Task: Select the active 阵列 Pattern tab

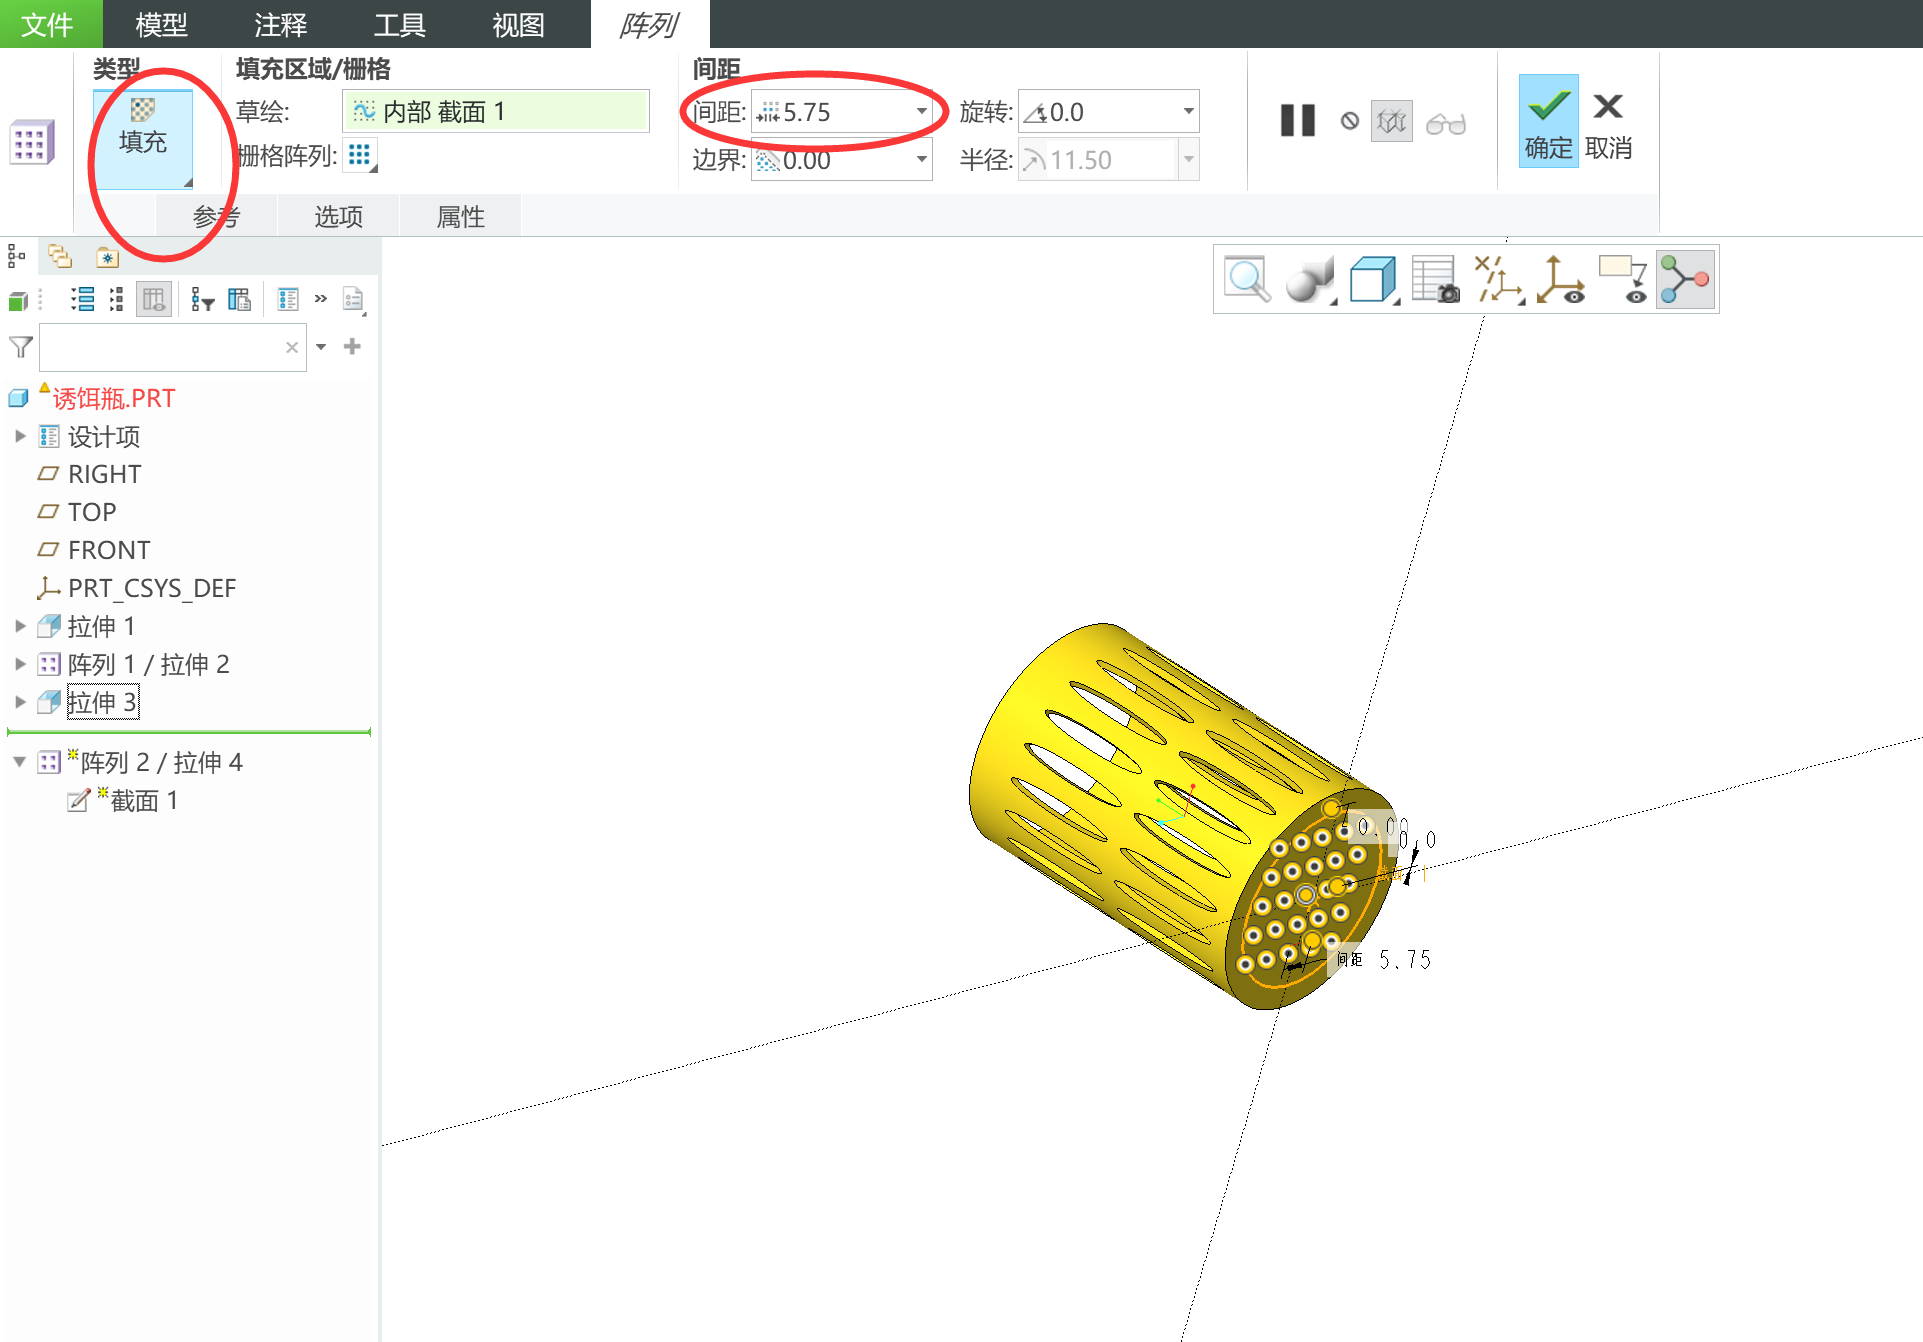Action: pos(649,24)
